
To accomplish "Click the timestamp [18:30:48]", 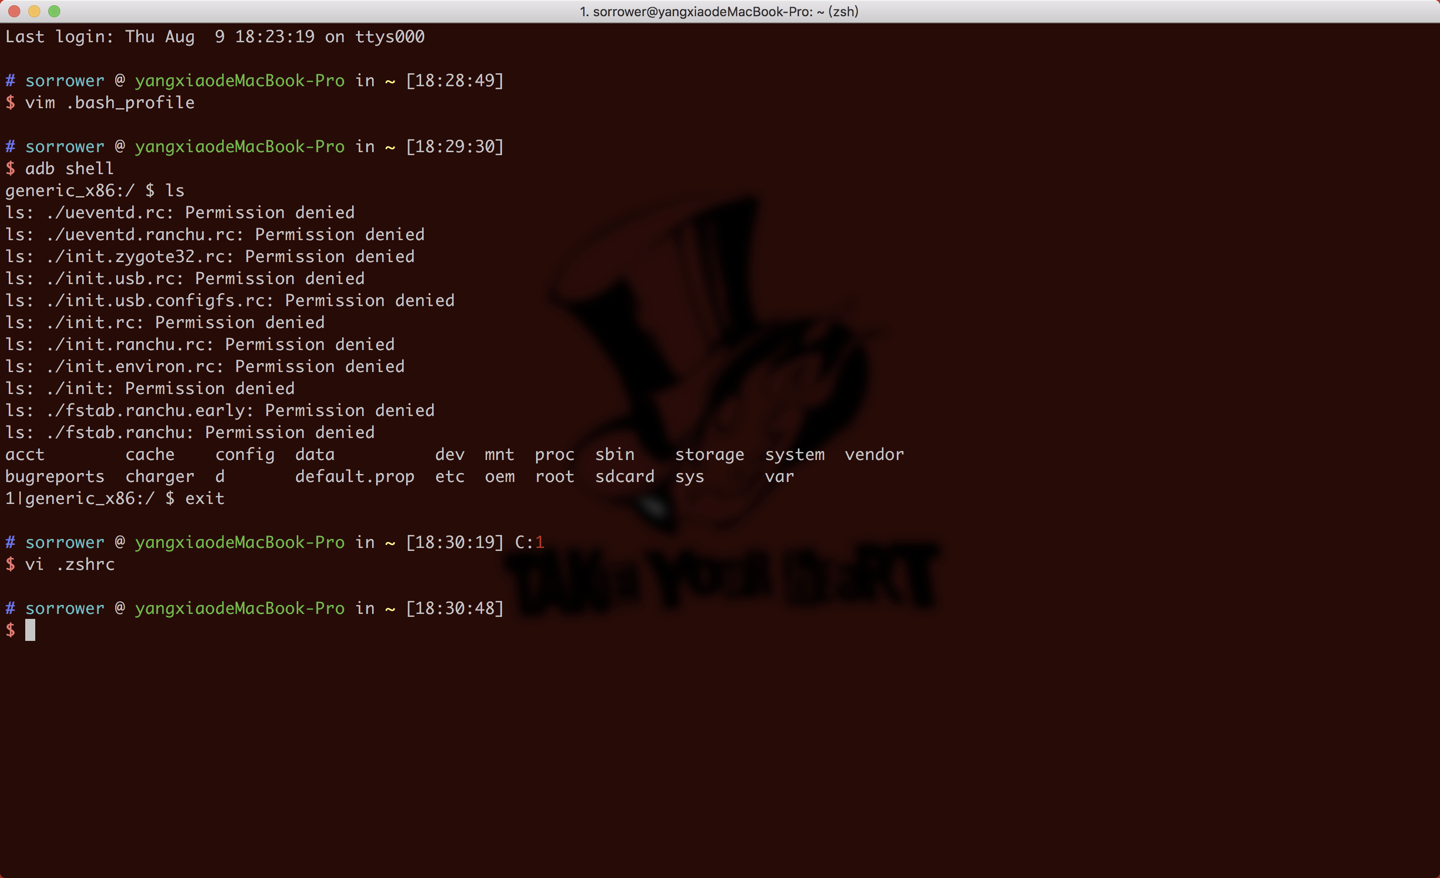I will click(455, 609).
